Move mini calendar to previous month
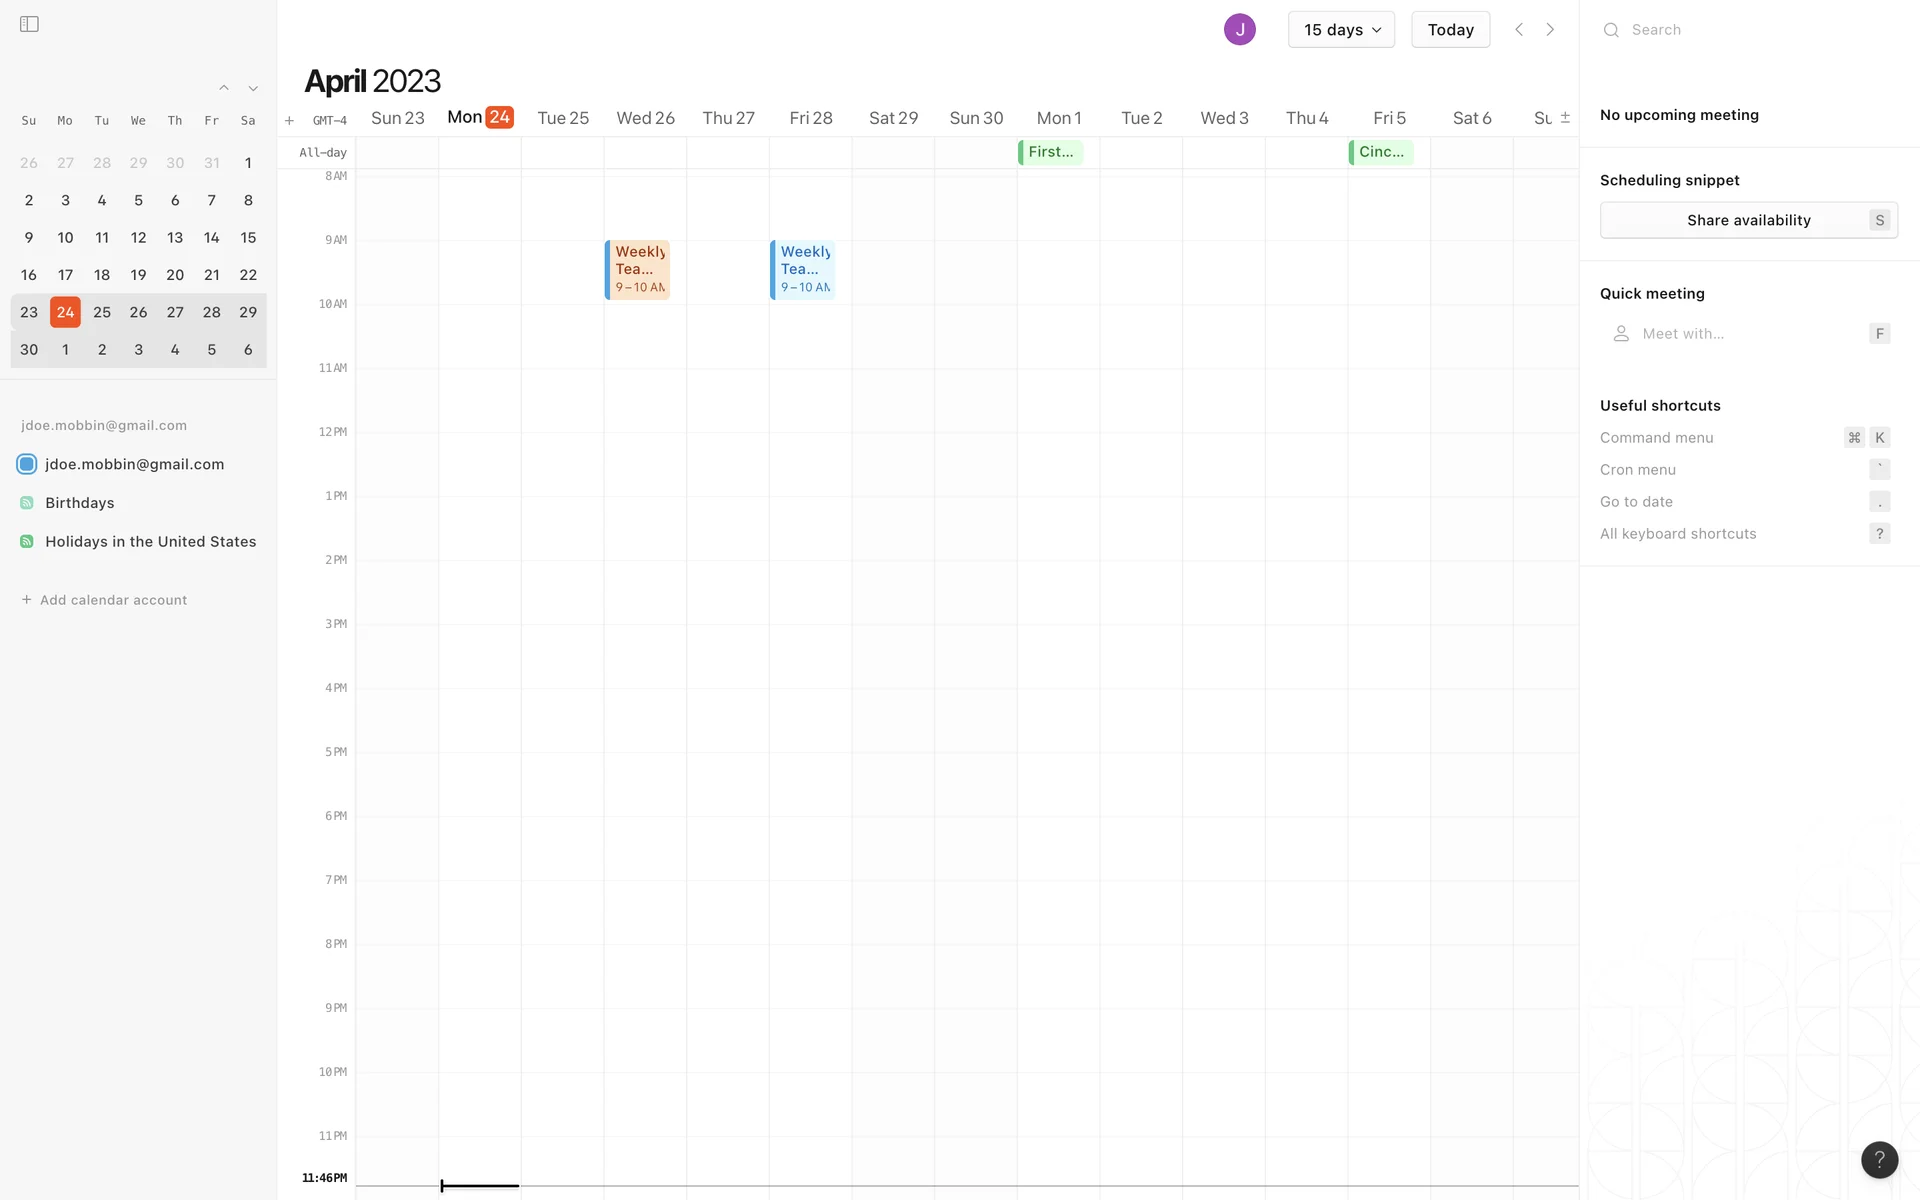1920x1200 pixels. pos(224,88)
